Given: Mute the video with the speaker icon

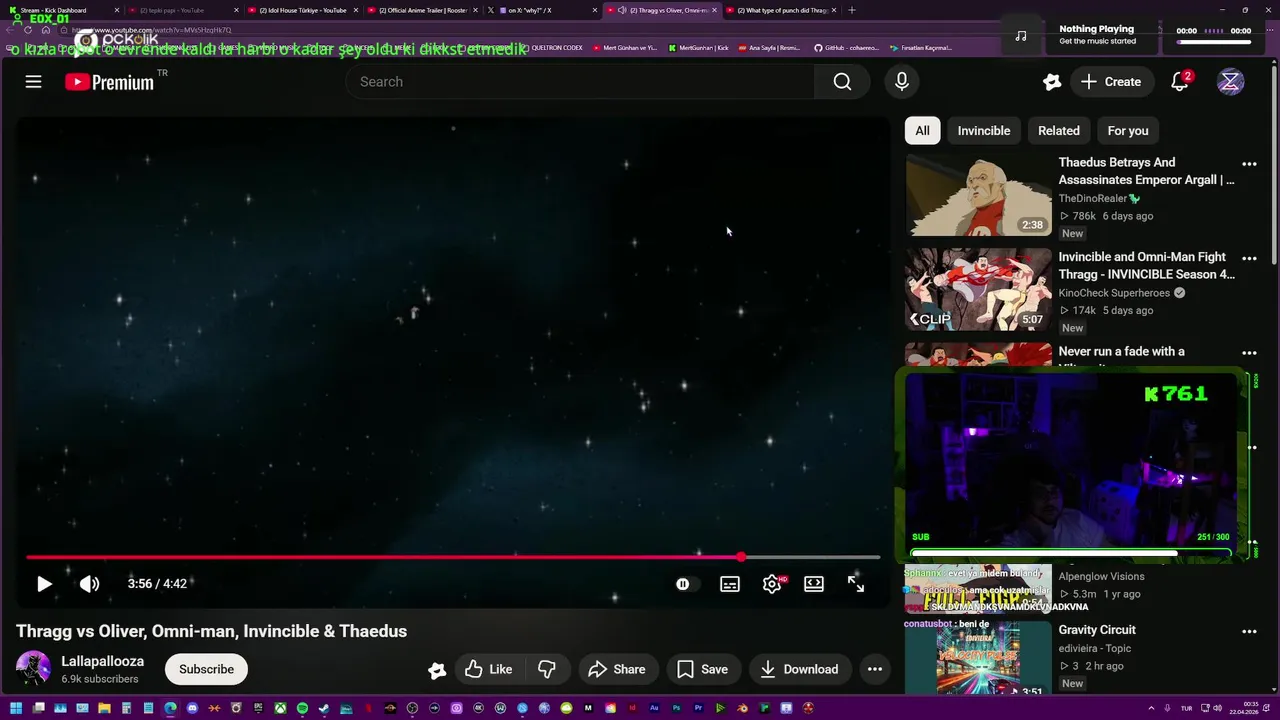Looking at the screenshot, I should point(89,584).
